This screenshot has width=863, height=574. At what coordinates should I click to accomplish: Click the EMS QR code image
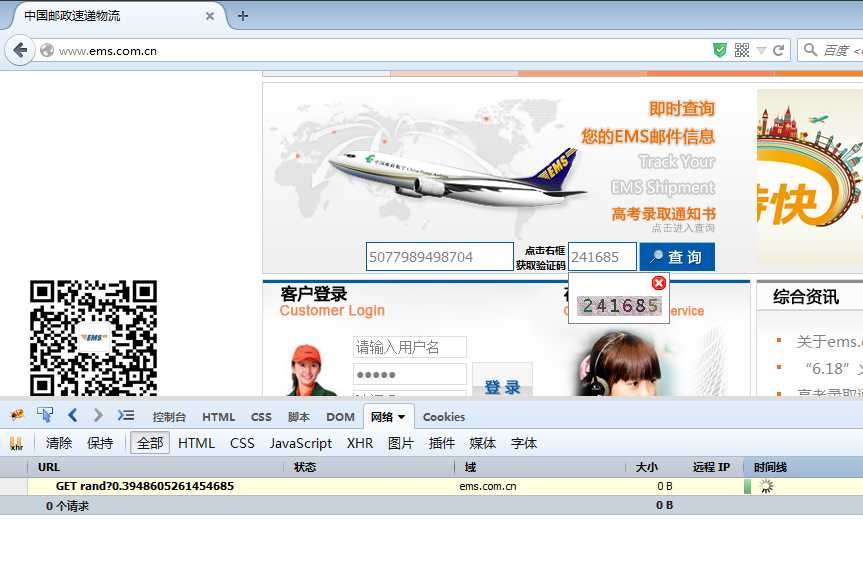[x=93, y=338]
